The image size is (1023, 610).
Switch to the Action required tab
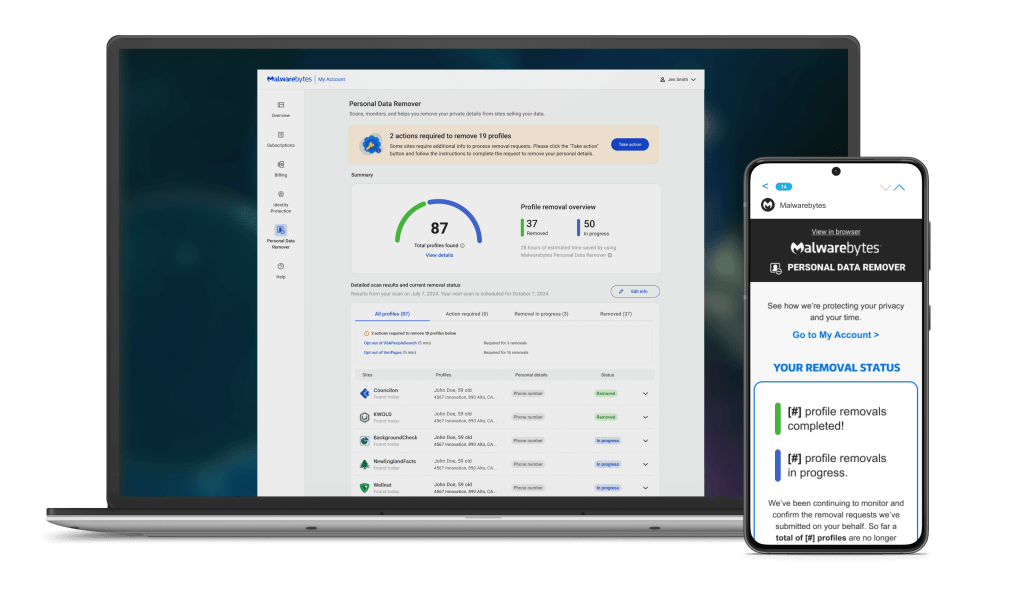click(465, 314)
